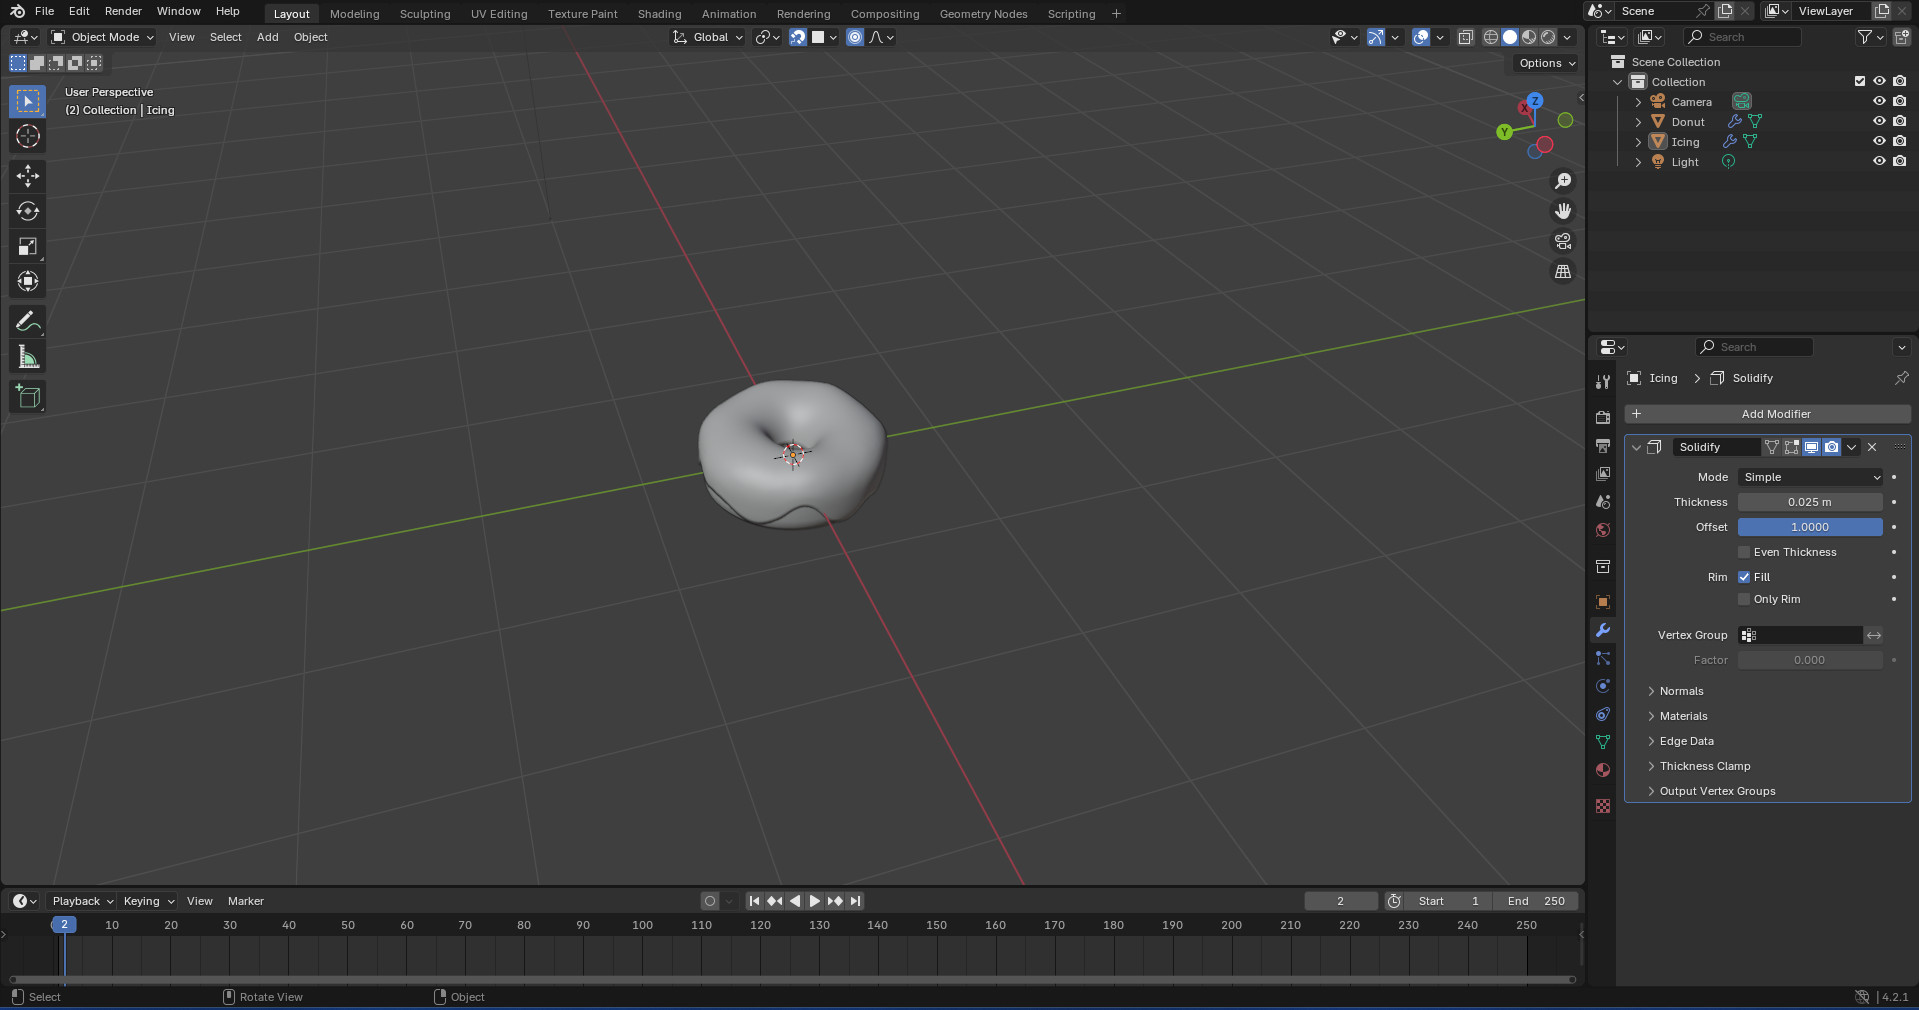Activate the Move tool
The image size is (1919, 1010).
28,176
